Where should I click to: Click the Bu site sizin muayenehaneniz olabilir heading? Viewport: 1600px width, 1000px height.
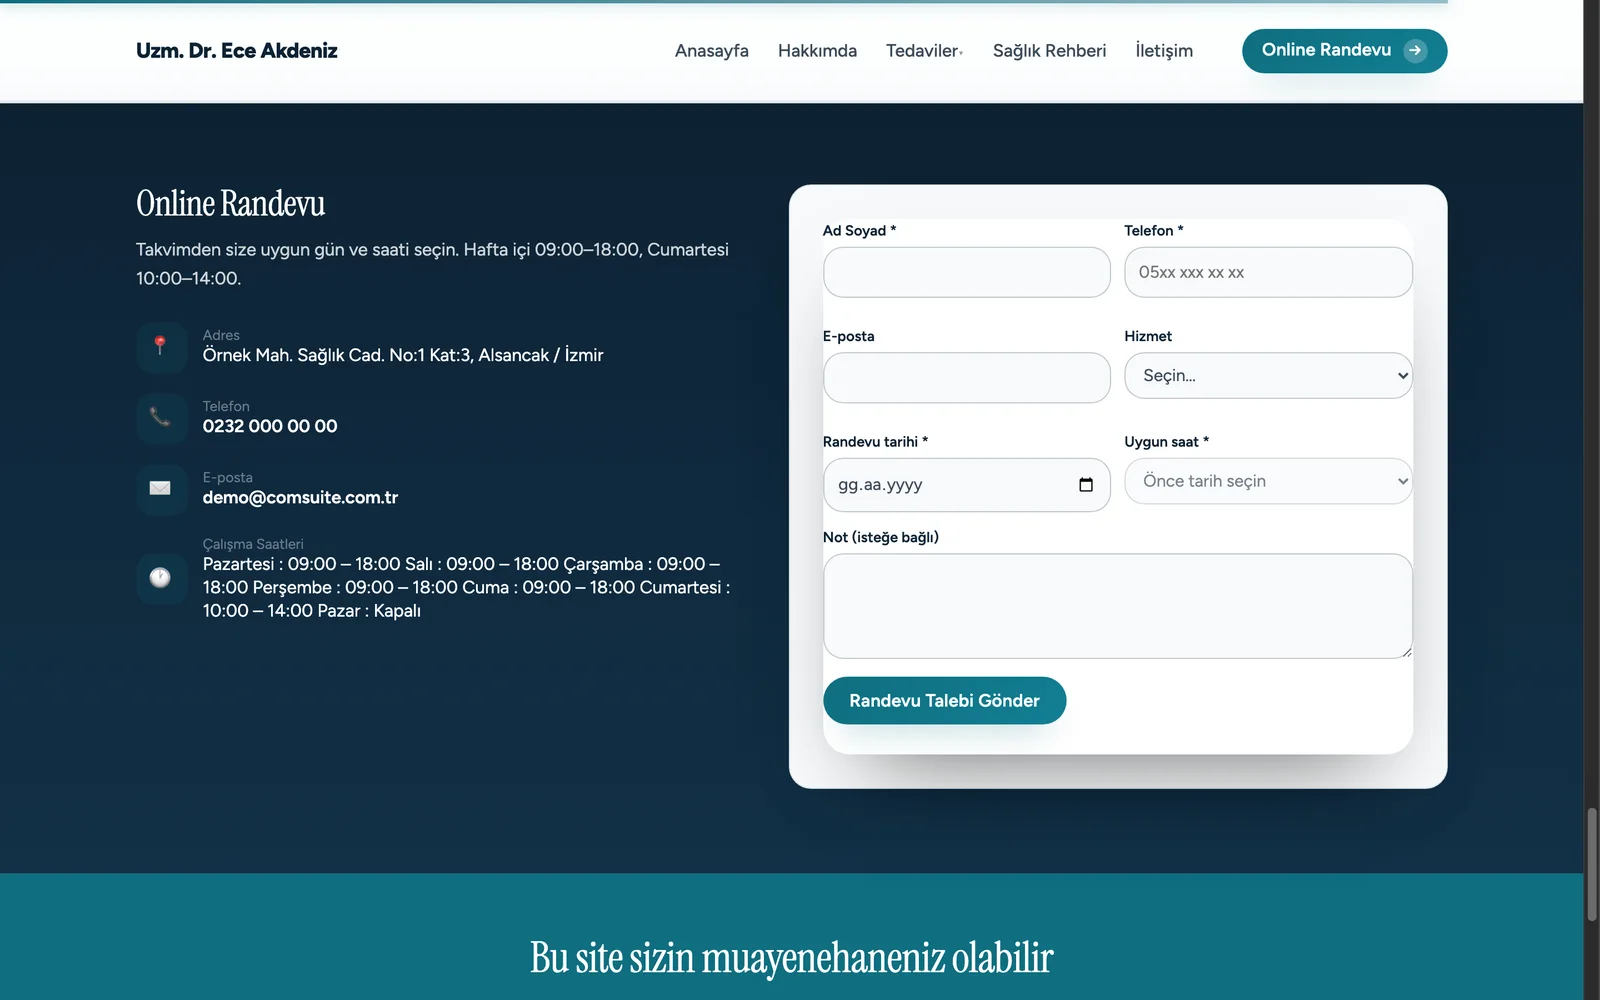click(x=791, y=957)
